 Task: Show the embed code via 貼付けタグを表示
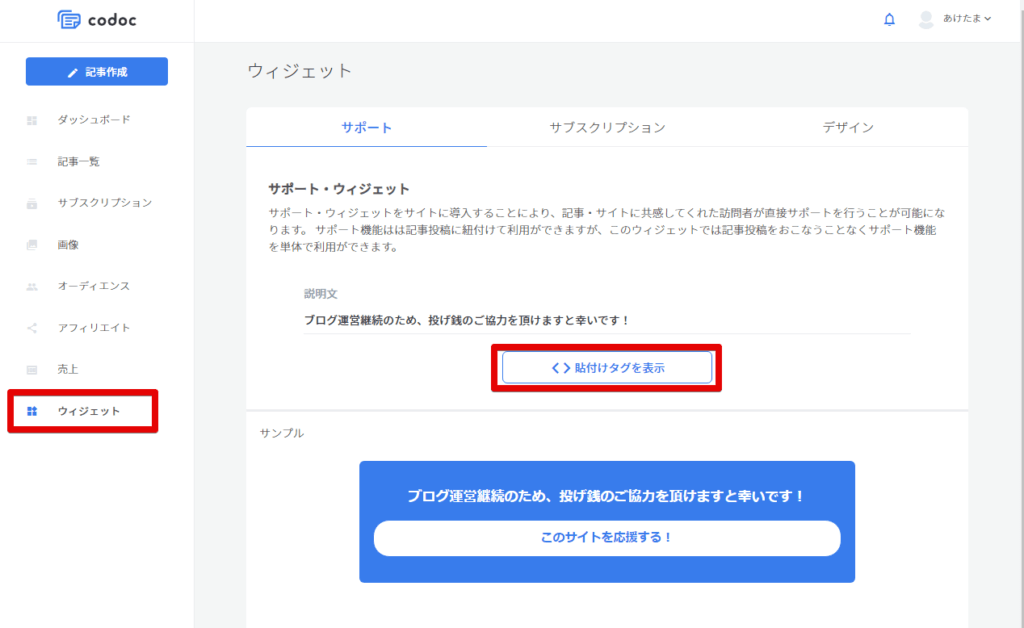[x=606, y=368]
